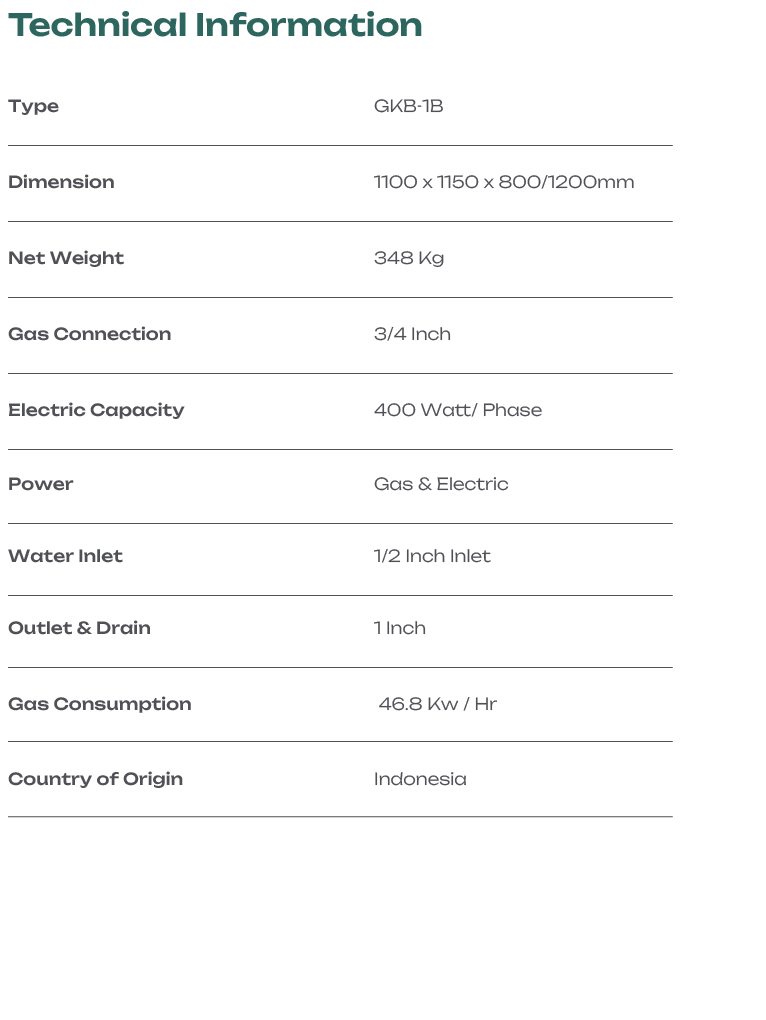Image resolution: width=766 pixels, height=1020 pixels.
Task: Click the Outlet & Drain label
Action: pos(79,628)
